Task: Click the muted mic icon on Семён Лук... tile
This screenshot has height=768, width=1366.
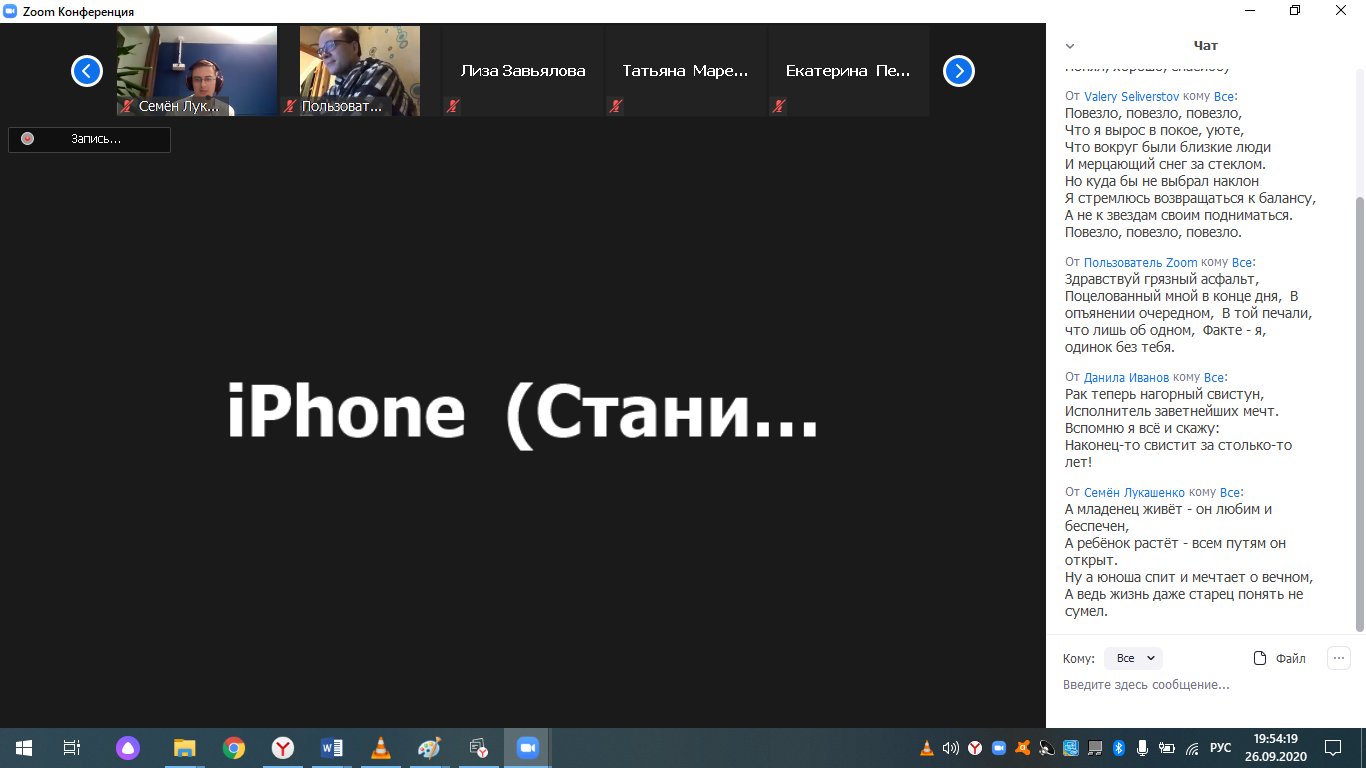Action: click(x=127, y=106)
